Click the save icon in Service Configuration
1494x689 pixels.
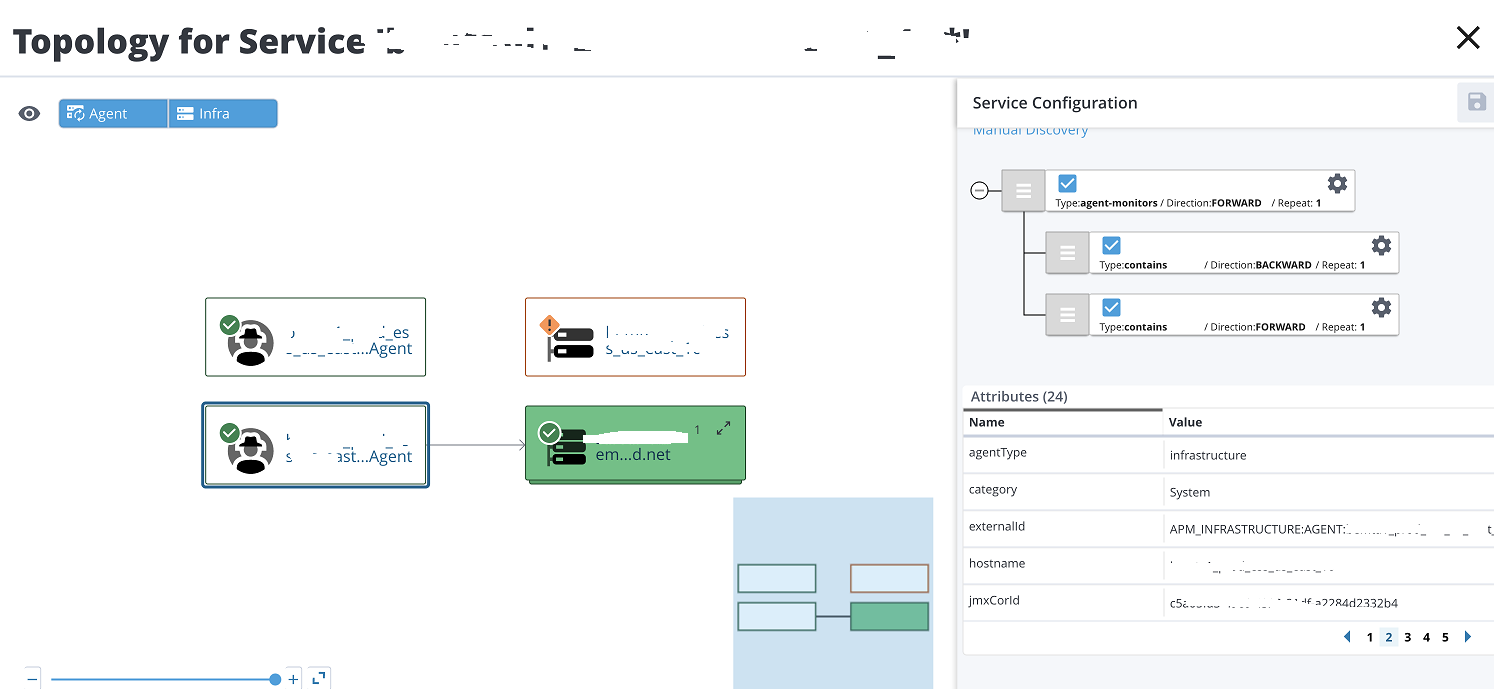pyautogui.click(x=1475, y=102)
